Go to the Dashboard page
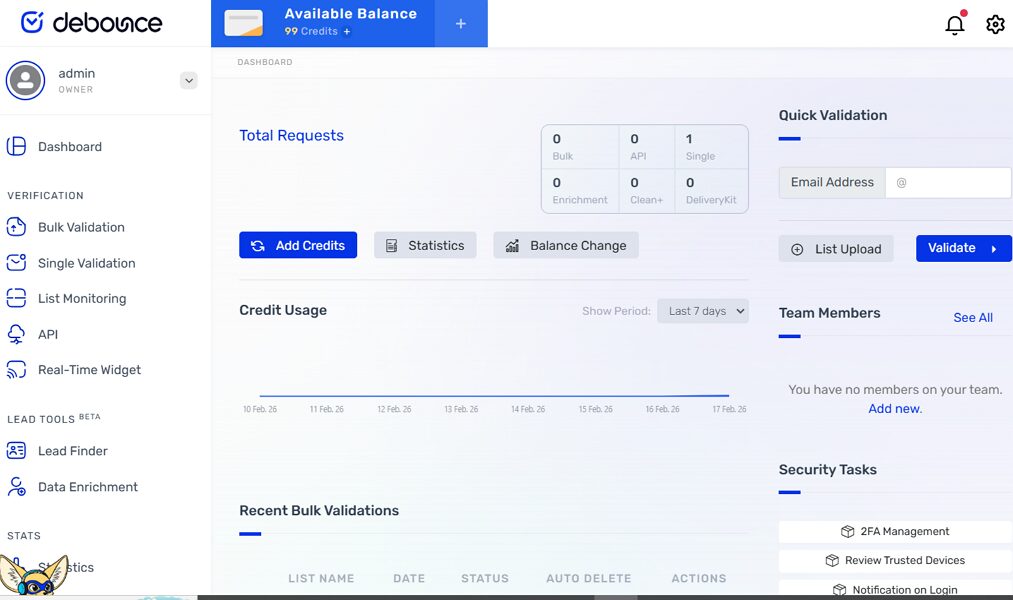Screen dimensions: 1013x600 coord(69,146)
